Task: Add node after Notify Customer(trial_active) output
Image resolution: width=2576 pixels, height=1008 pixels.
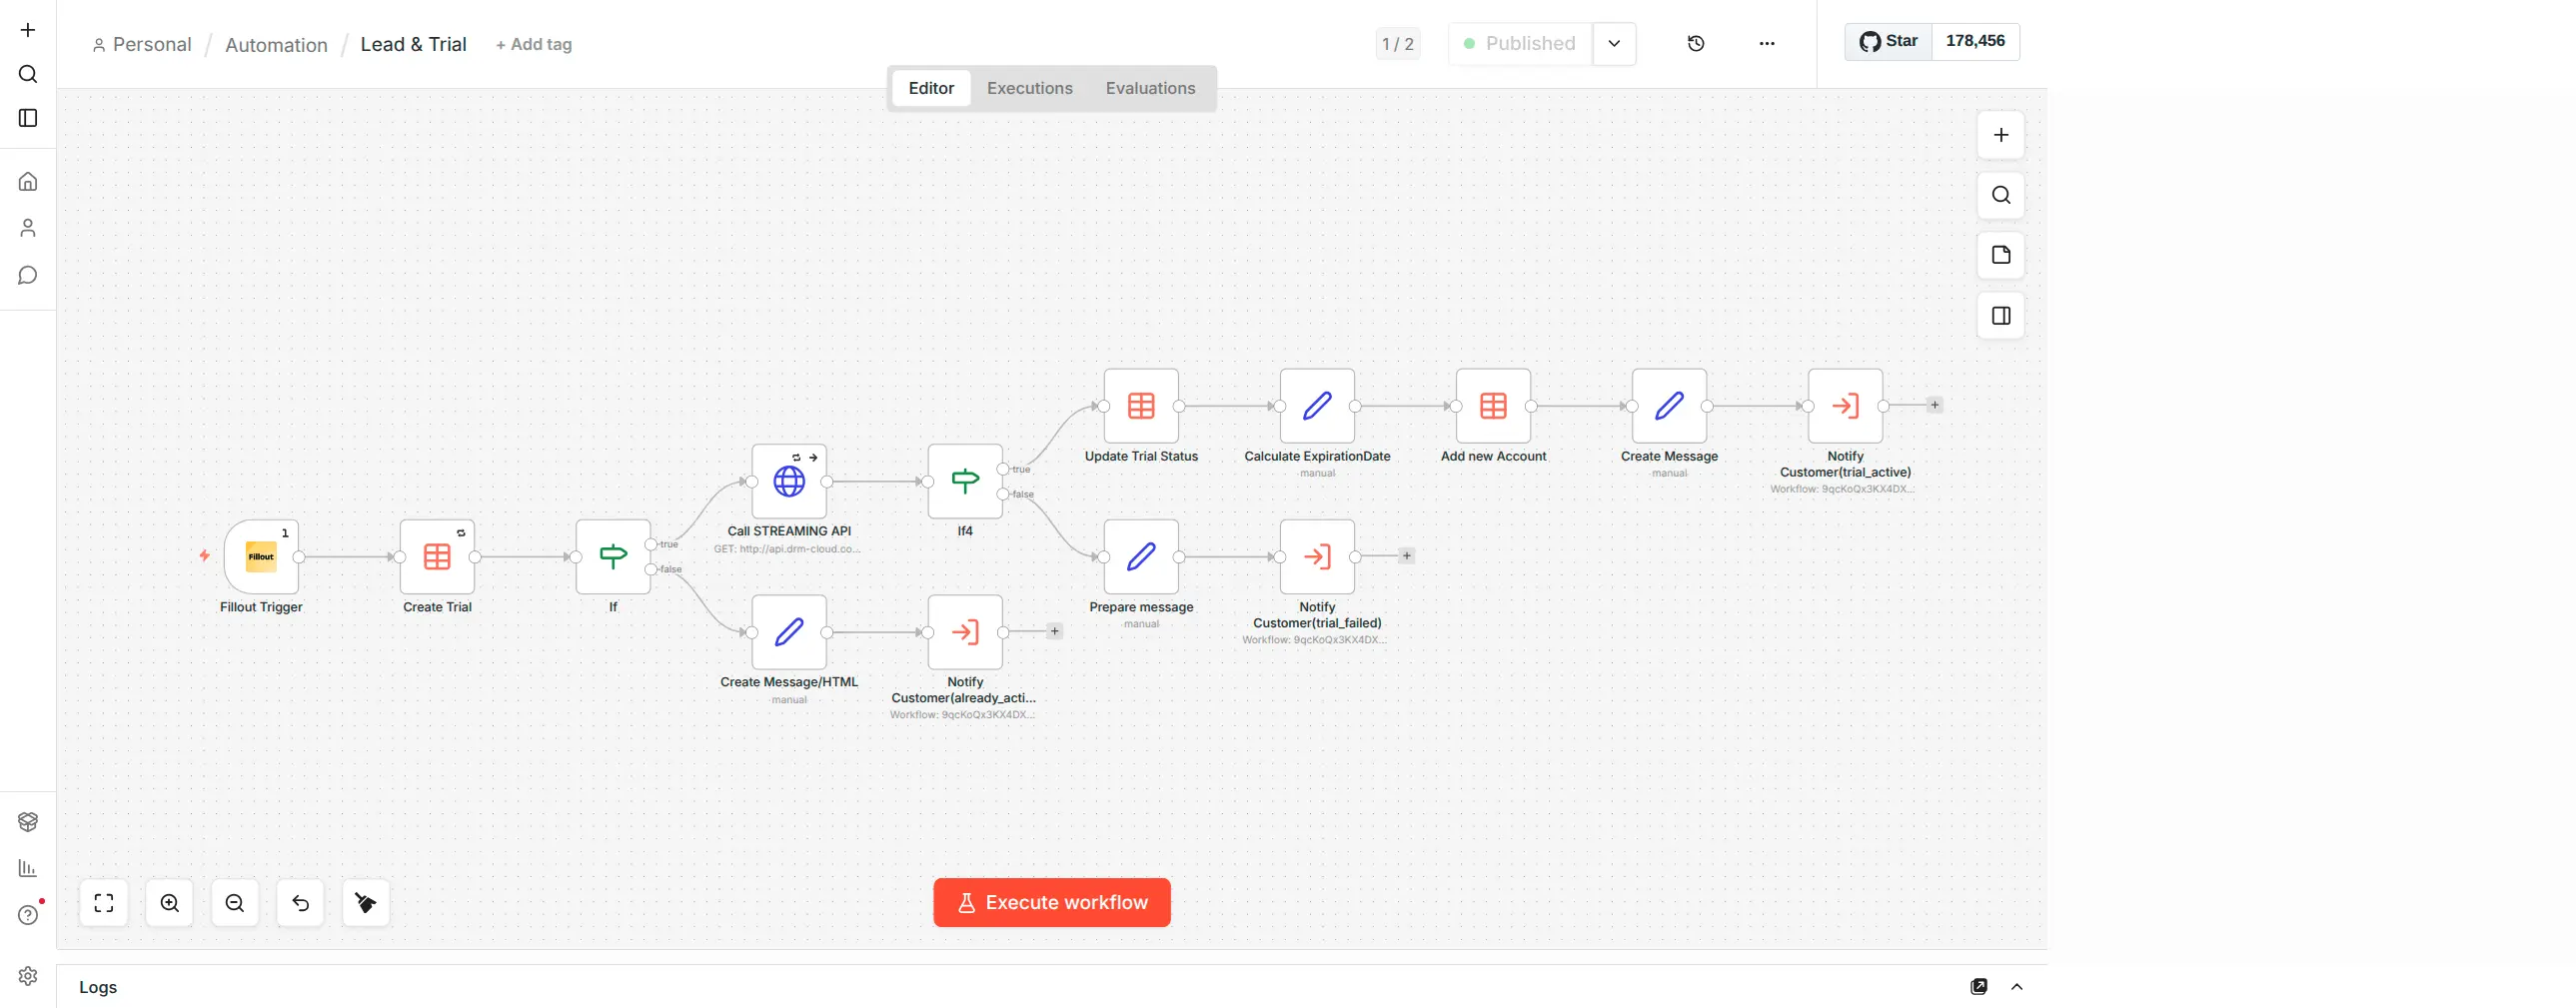Action: pyautogui.click(x=1935, y=405)
